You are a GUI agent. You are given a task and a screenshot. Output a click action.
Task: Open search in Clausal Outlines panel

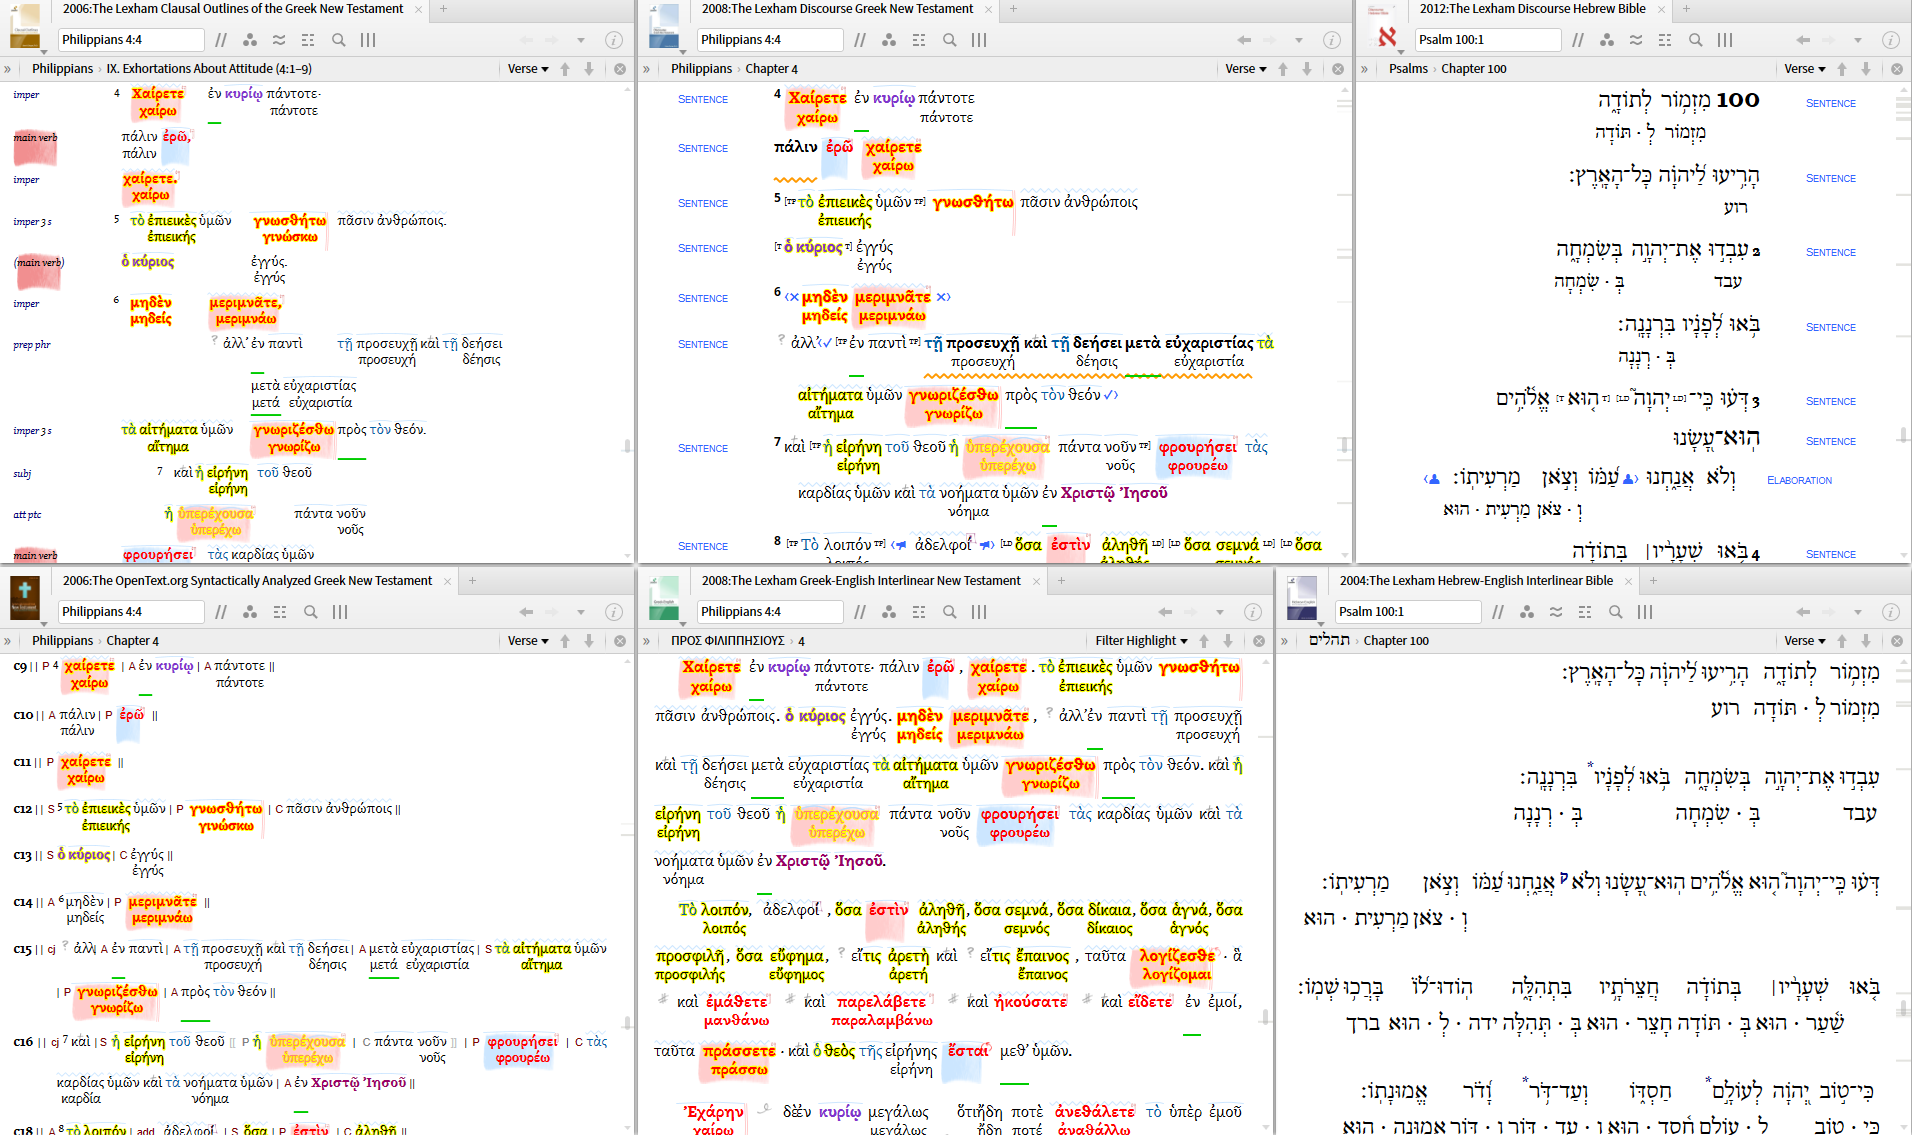[x=339, y=40]
